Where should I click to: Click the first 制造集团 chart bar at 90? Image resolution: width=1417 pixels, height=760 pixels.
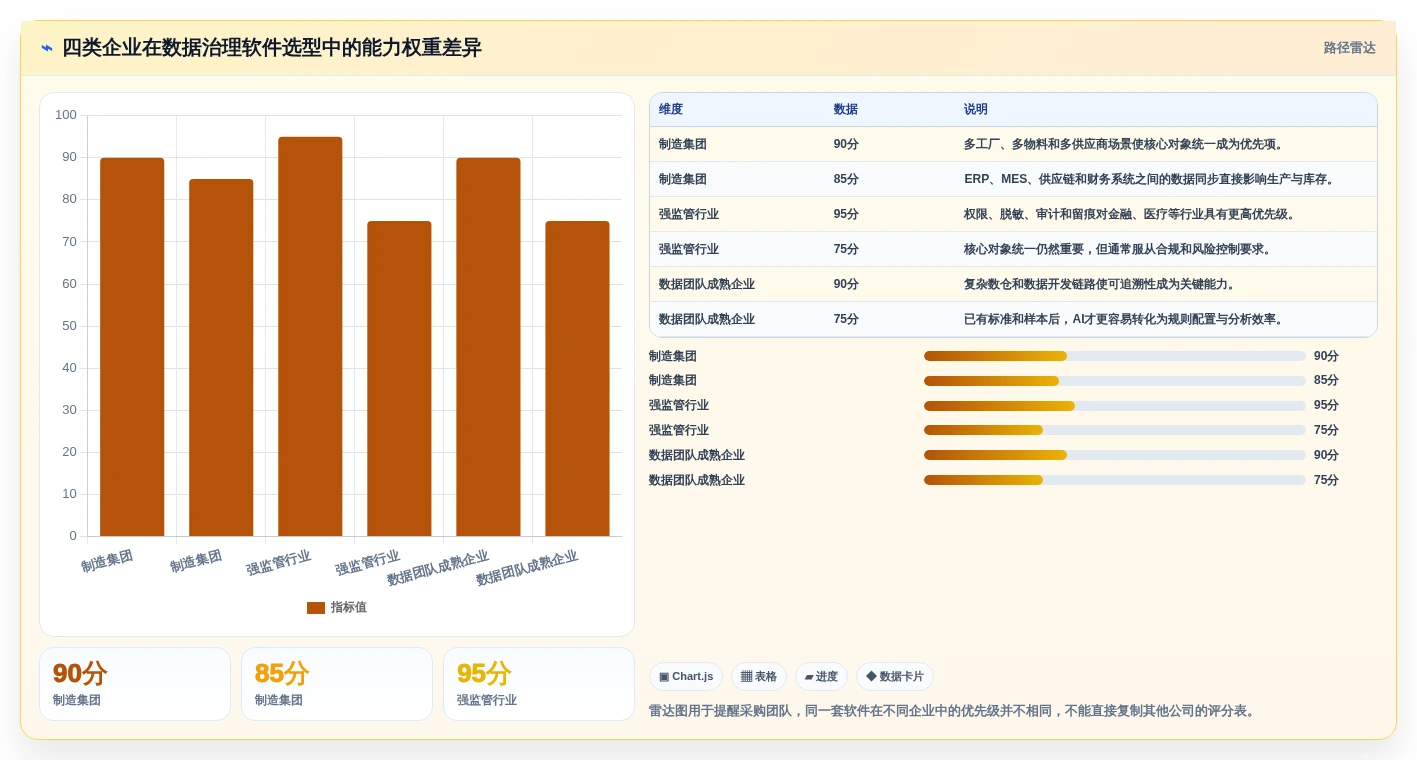(132, 347)
